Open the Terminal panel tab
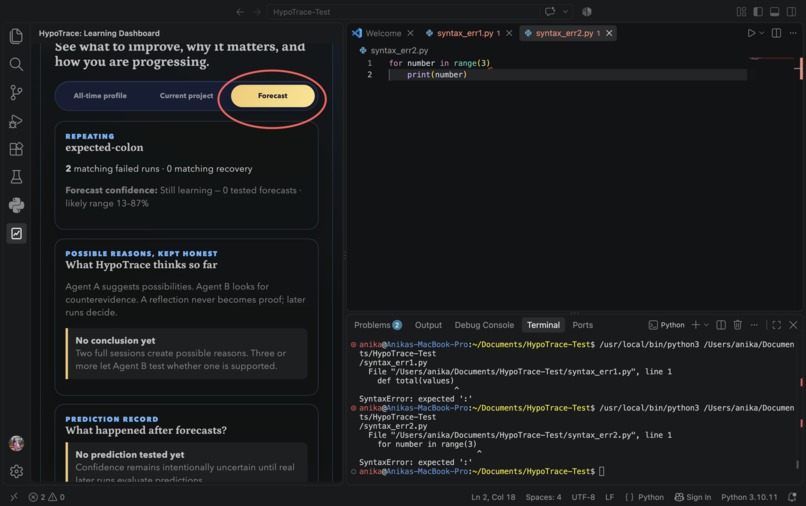 pos(543,325)
